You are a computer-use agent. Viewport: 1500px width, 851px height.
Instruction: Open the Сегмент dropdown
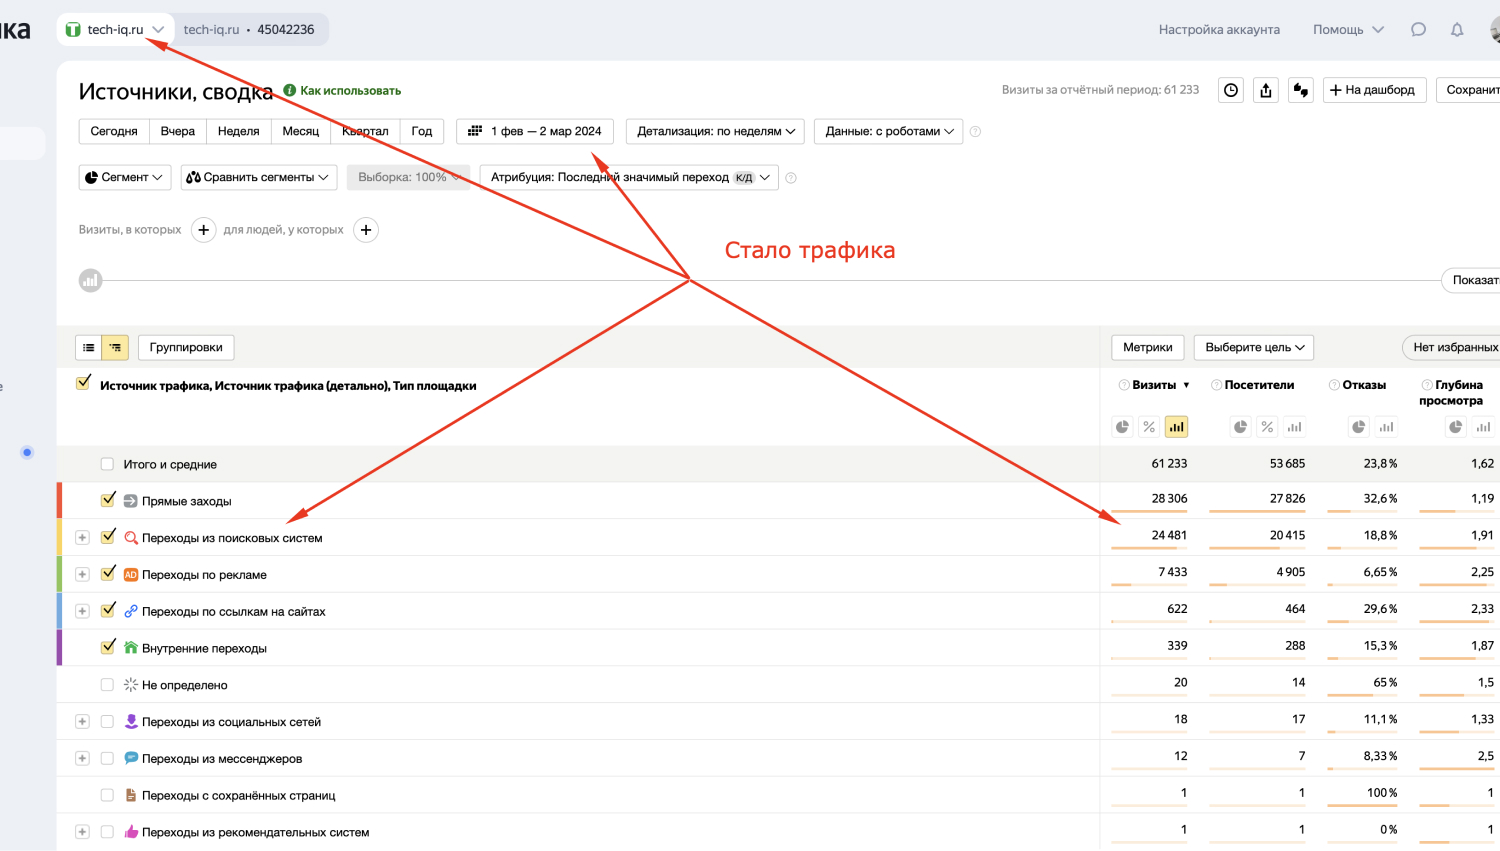[x=125, y=177]
